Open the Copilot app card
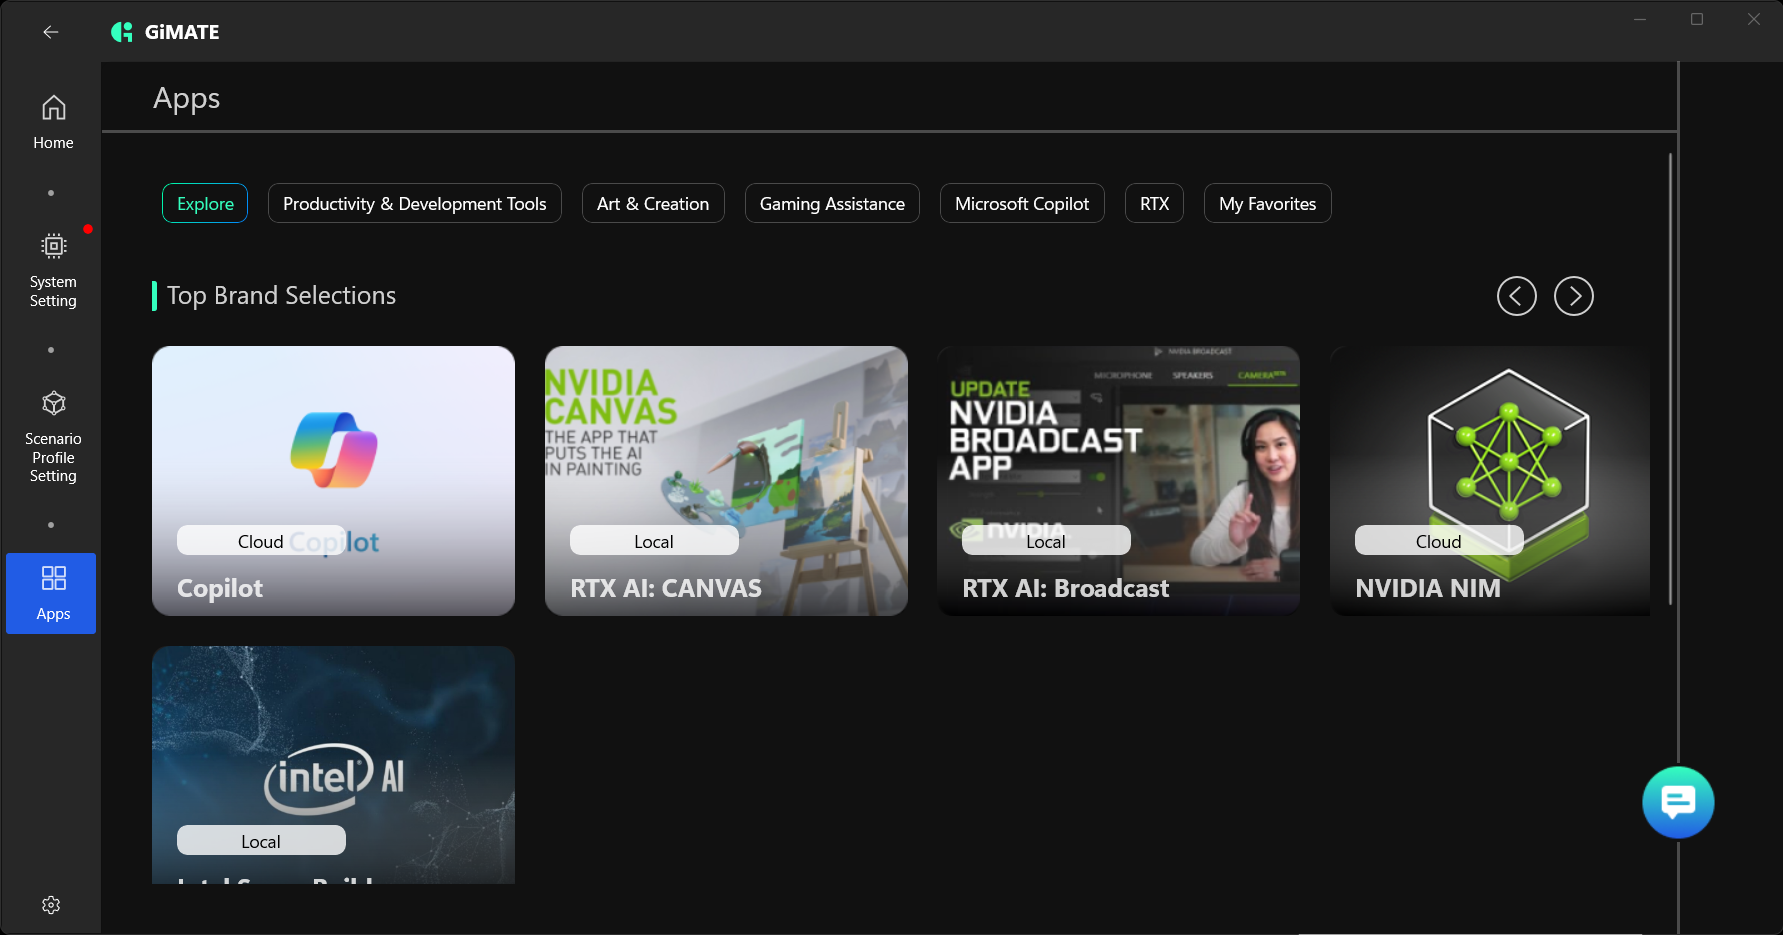Image resolution: width=1783 pixels, height=935 pixels. [333, 481]
